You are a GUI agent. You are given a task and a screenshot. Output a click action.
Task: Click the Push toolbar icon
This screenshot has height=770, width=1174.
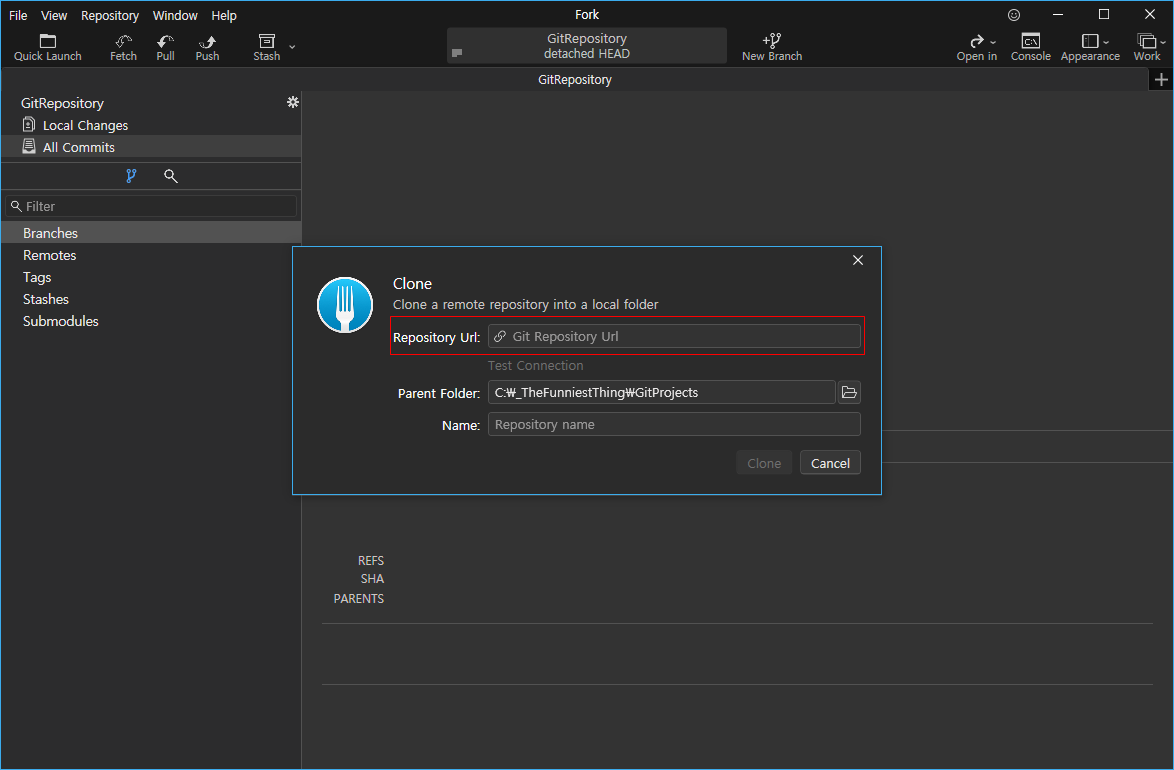(x=207, y=47)
